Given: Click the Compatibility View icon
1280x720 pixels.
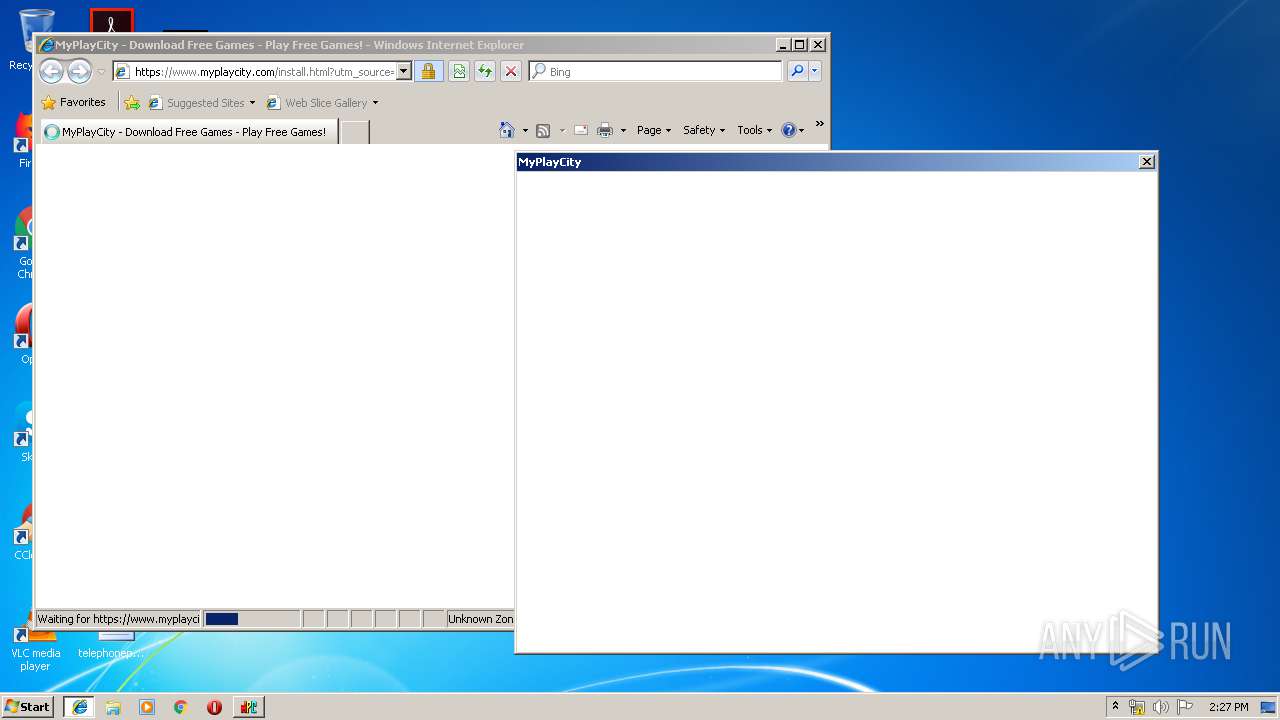Looking at the screenshot, I should (459, 71).
